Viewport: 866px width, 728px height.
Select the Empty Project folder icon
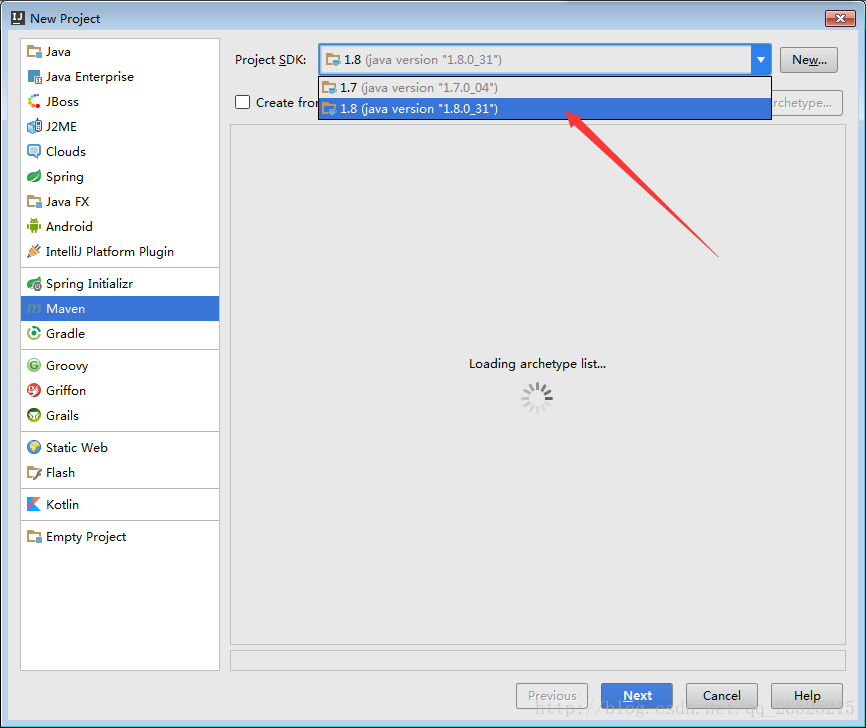[x=34, y=537]
